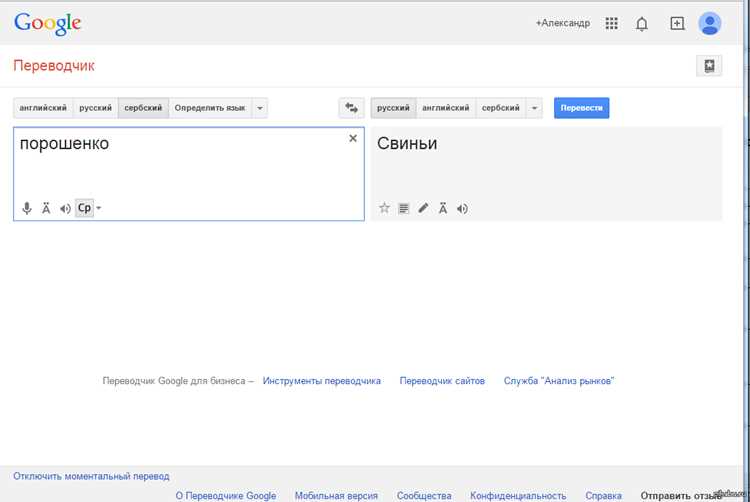Click the translated word Свиньи
Image resolution: width=750 pixels, height=502 pixels.
tap(407, 143)
